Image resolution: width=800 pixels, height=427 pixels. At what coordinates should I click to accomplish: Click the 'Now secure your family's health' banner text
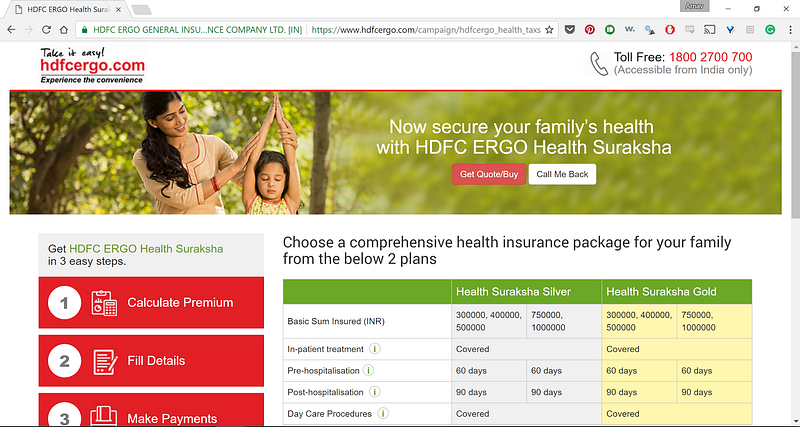click(x=521, y=127)
